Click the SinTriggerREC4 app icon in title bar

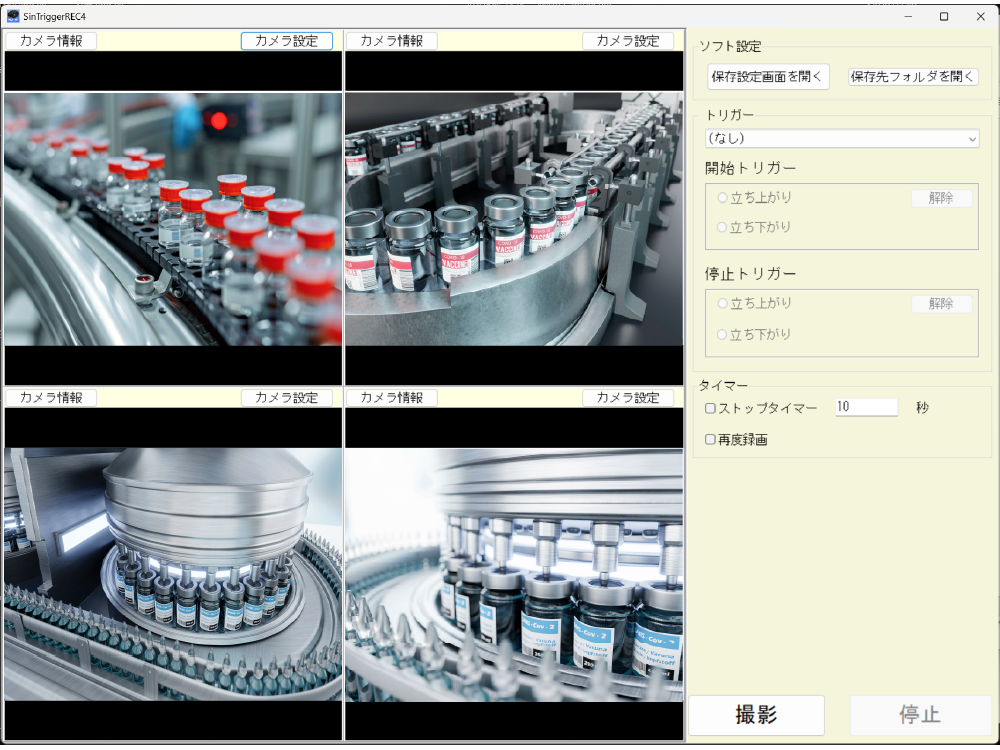tap(13, 16)
